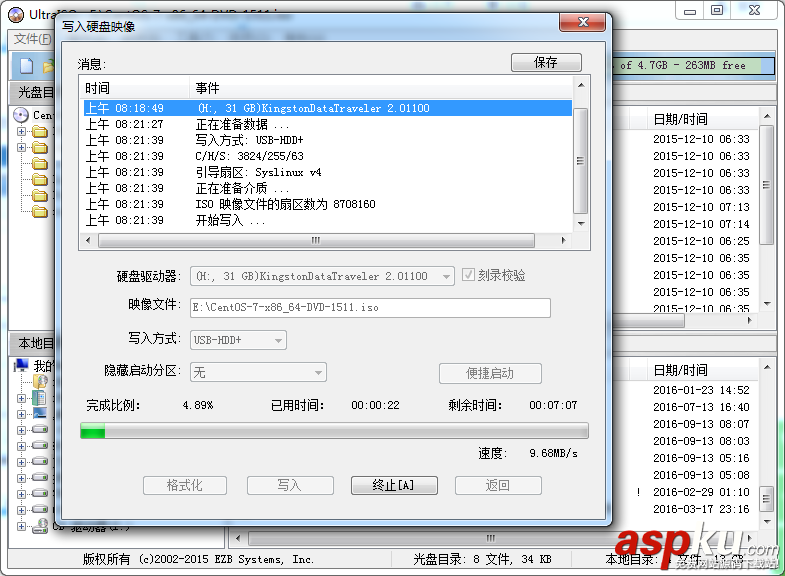
Task: Click the 保存 save log button
Action: [x=546, y=63]
